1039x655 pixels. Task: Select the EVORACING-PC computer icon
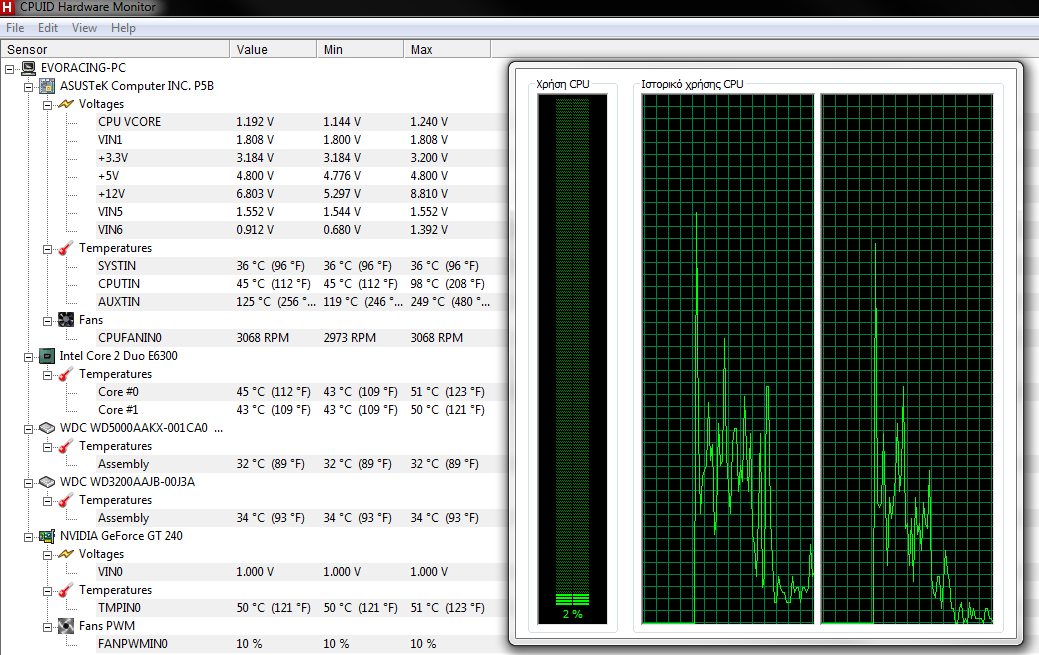point(28,68)
